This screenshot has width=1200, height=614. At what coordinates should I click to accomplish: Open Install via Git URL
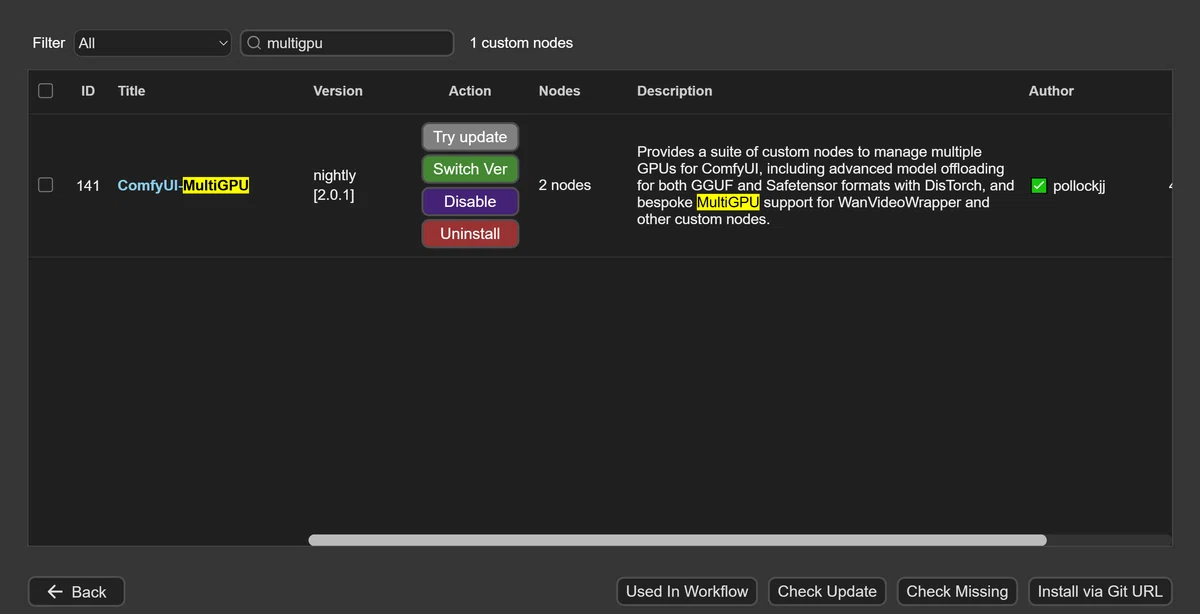[1100, 592]
